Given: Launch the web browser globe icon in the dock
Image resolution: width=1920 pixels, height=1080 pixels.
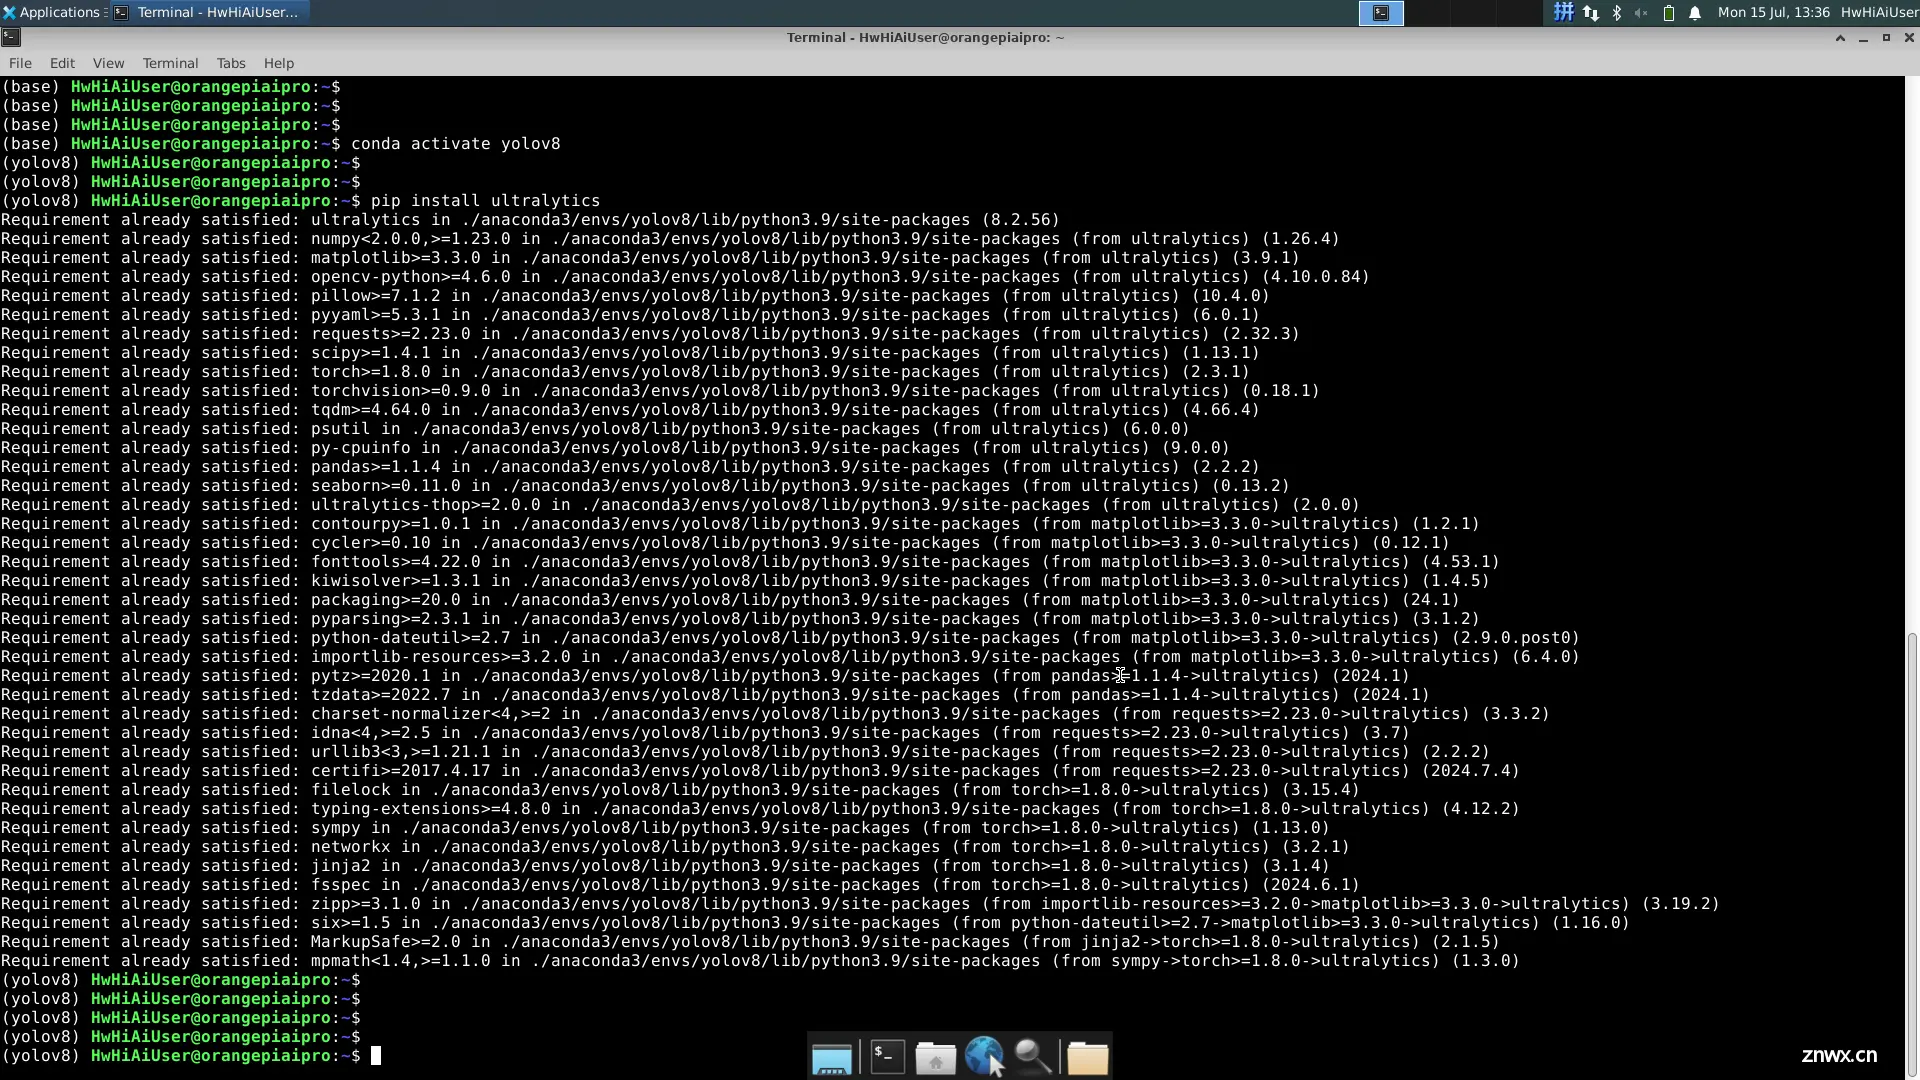Looking at the screenshot, I should coord(985,1057).
